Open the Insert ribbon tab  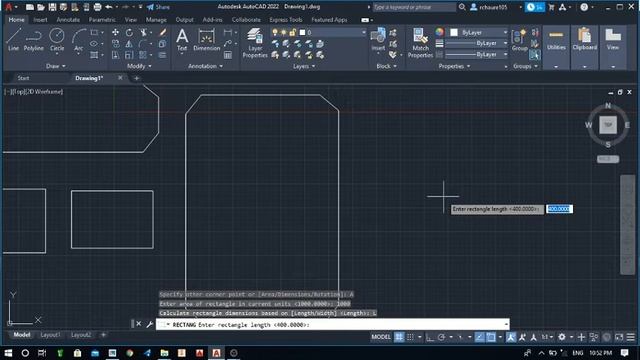(40, 20)
